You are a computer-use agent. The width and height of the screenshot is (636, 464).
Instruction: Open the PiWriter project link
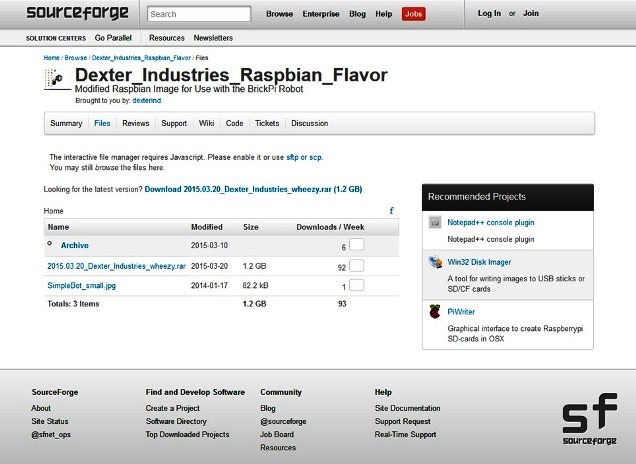tap(461, 312)
